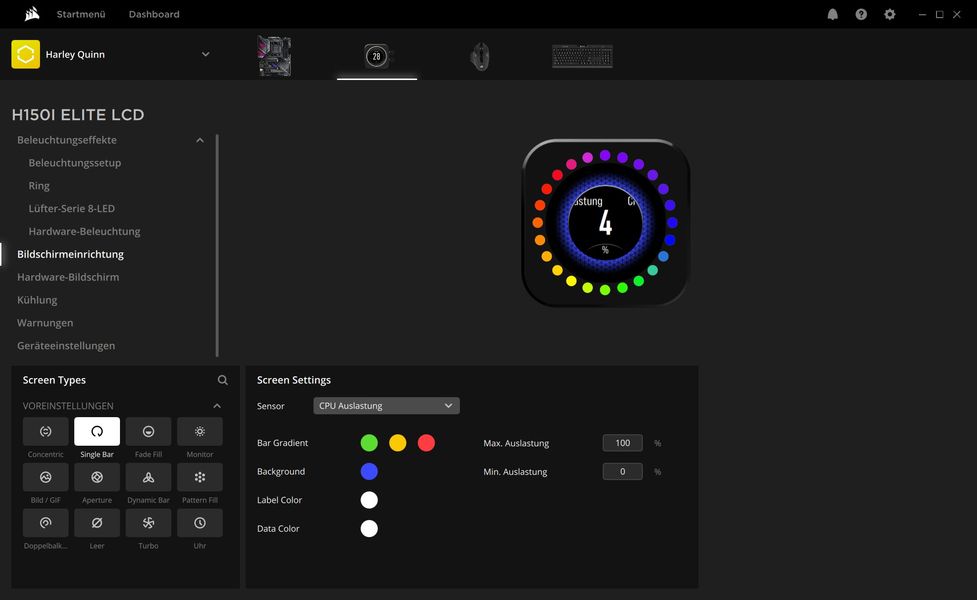The height and width of the screenshot is (600, 977).
Task: Open Hardware-Beleuchtung entry
Action: pos(84,231)
